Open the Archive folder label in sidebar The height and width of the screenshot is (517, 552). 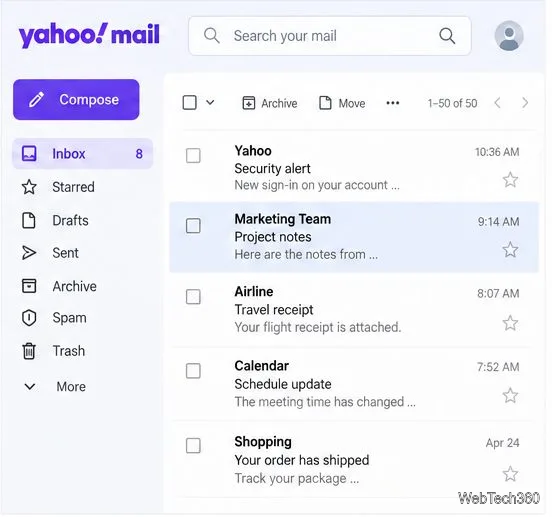click(74, 286)
